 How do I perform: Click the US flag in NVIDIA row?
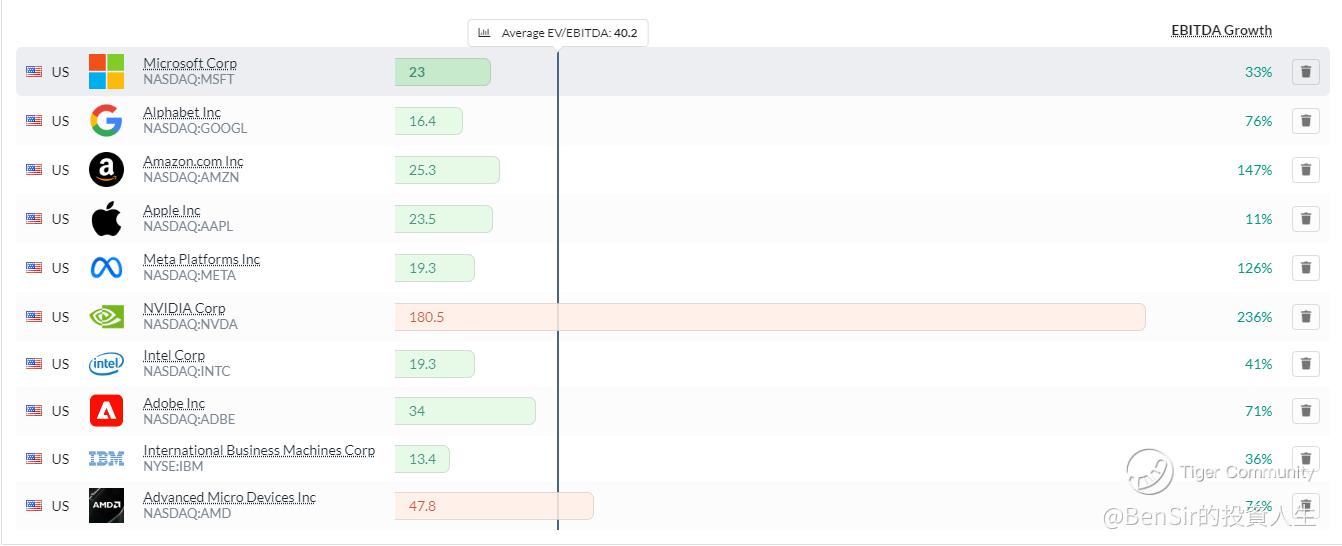point(34,317)
